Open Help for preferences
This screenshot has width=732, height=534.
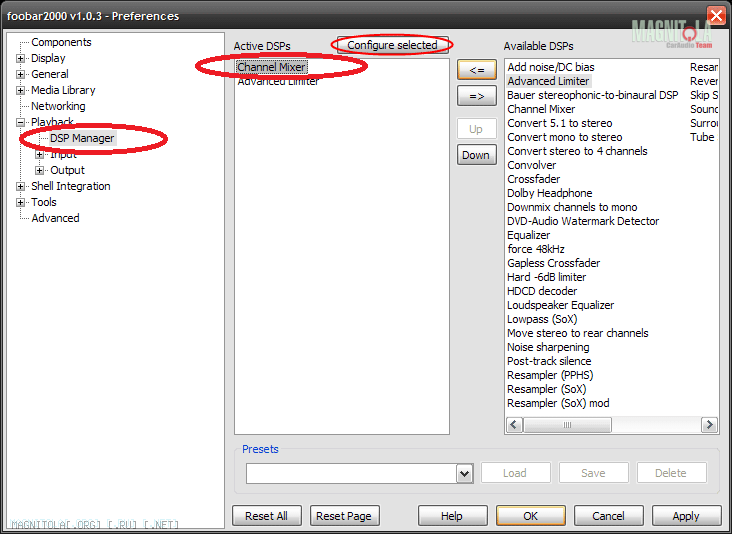click(452, 516)
